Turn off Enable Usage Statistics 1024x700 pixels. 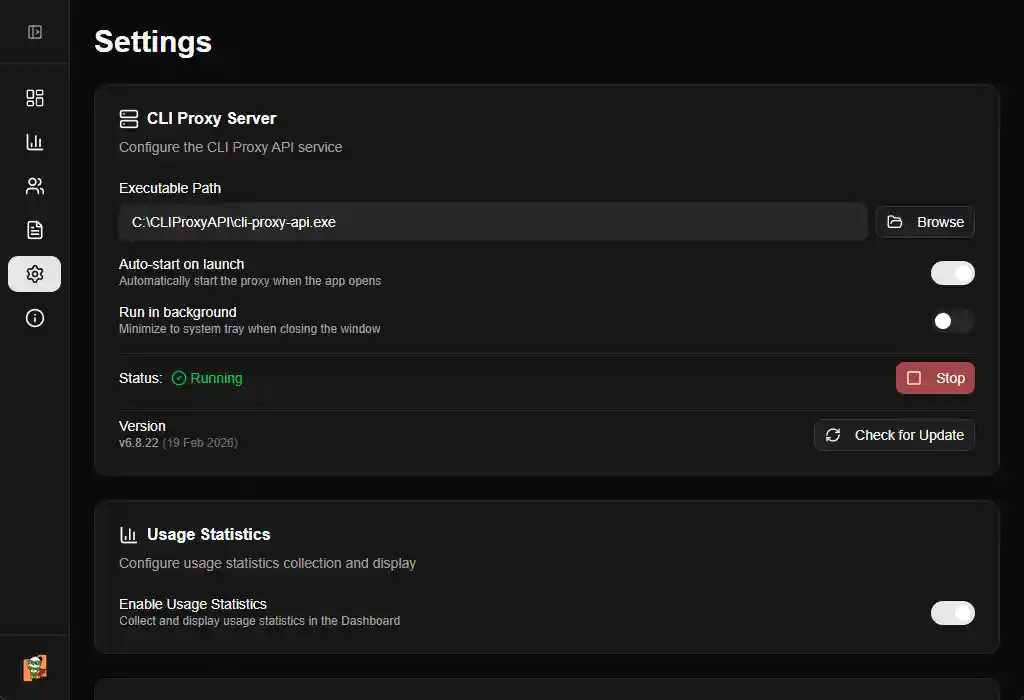point(952,613)
